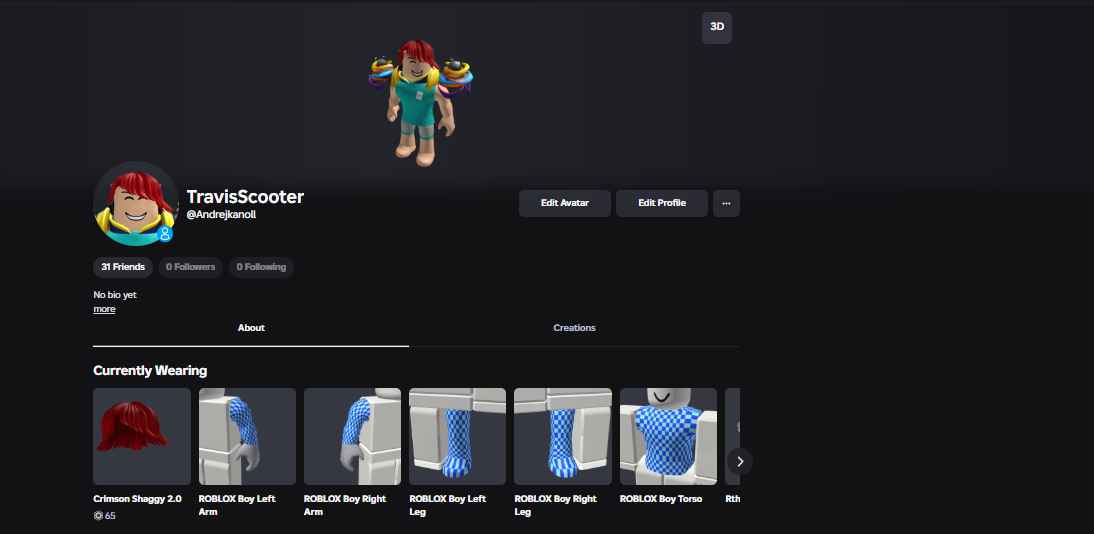Click the Currently Wearing heading
This screenshot has width=1094, height=534.
150,371
